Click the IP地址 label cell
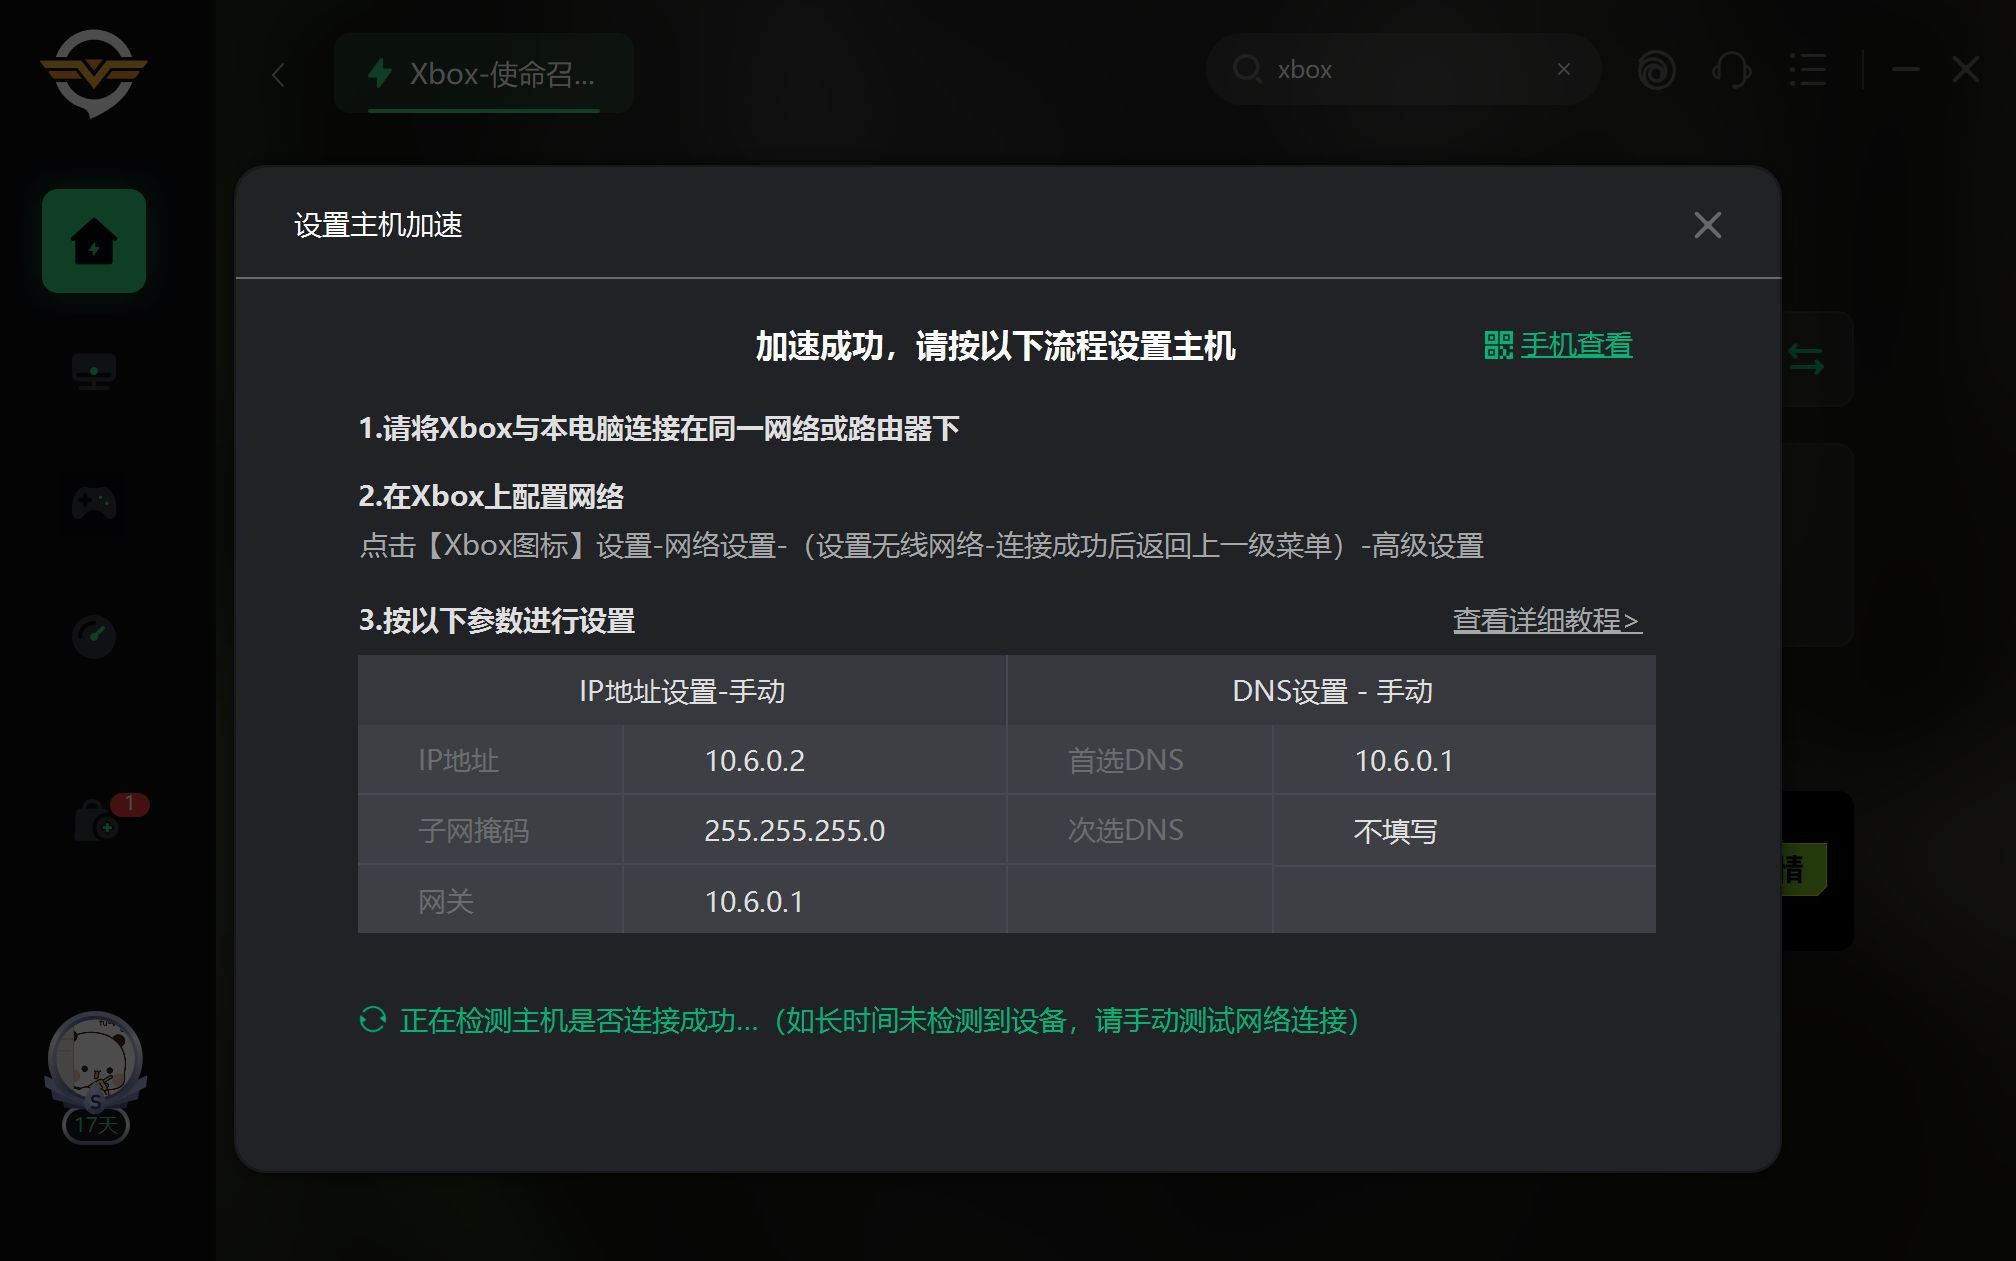 click(x=490, y=761)
